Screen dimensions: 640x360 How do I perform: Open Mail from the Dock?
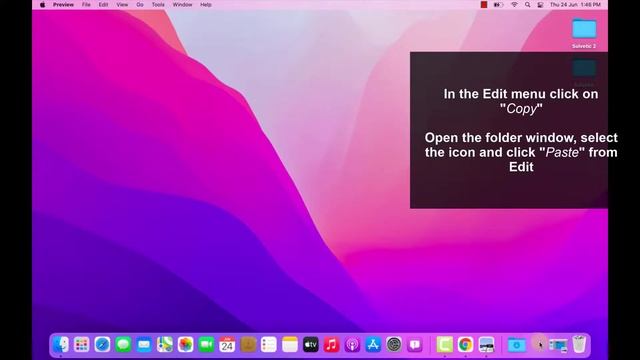click(x=144, y=344)
